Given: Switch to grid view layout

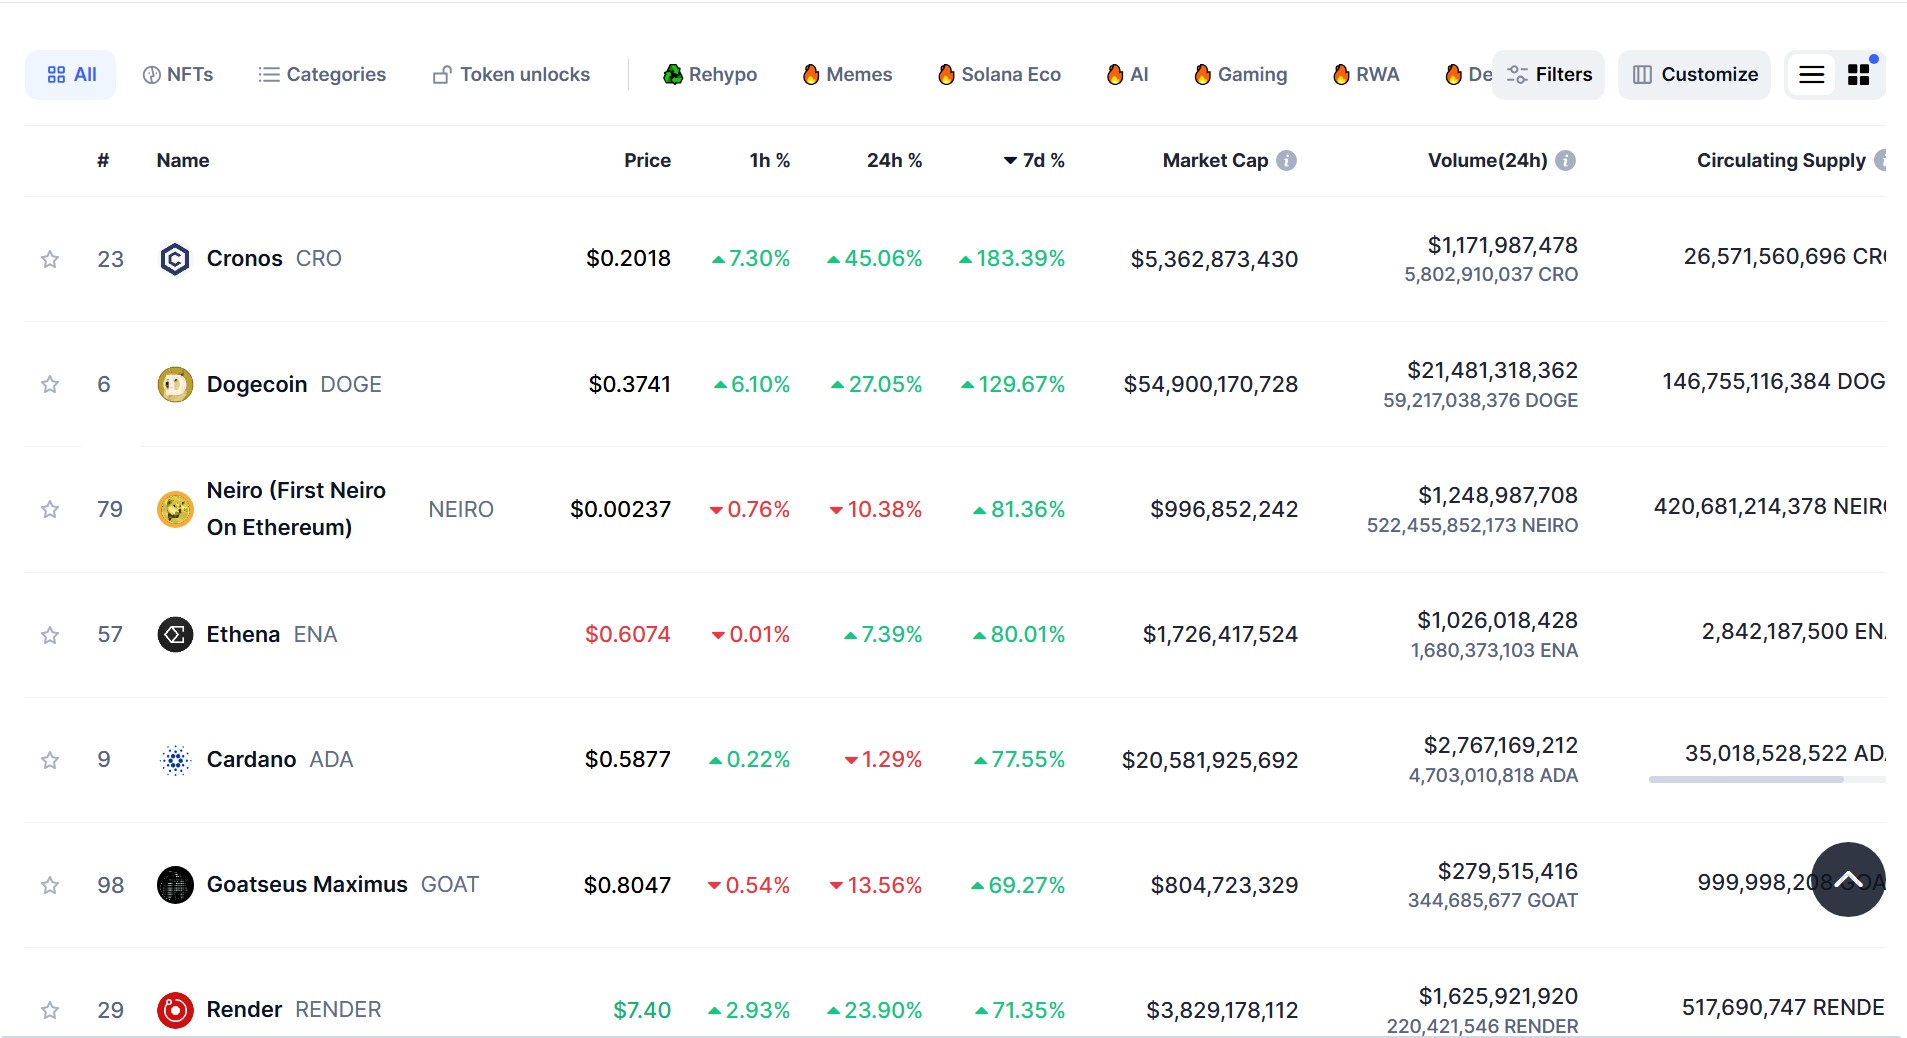Looking at the screenshot, I should [x=1859, y=75].
